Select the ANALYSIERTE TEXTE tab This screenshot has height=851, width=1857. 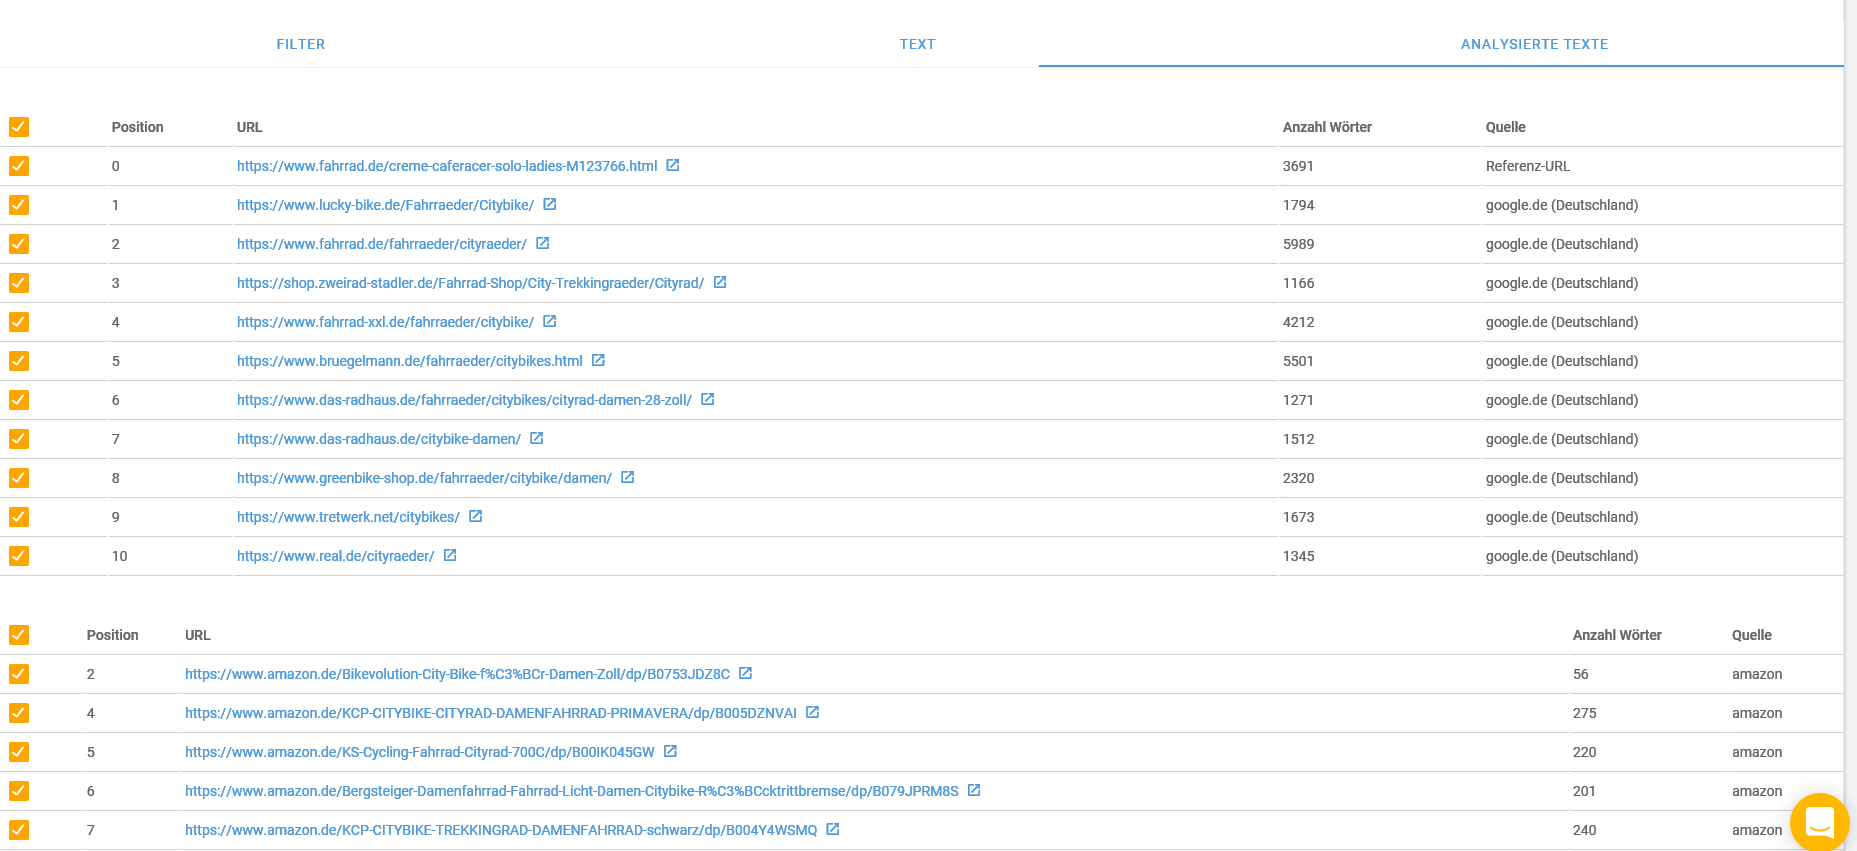coord(1534,44)
